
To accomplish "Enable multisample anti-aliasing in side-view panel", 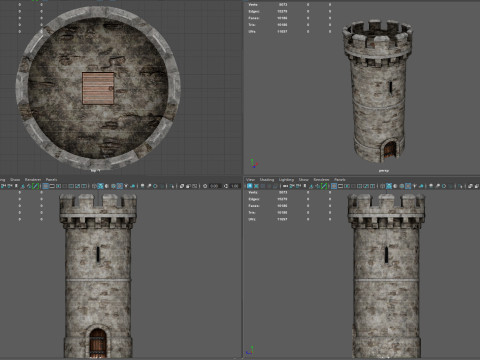I will pos(444,186).
